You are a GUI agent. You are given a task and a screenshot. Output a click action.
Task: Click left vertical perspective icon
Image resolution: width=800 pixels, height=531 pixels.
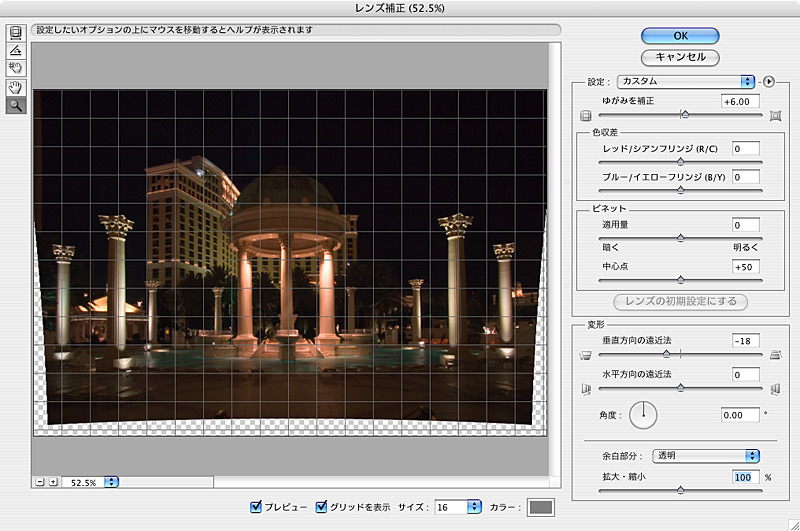tap(586, 355)
